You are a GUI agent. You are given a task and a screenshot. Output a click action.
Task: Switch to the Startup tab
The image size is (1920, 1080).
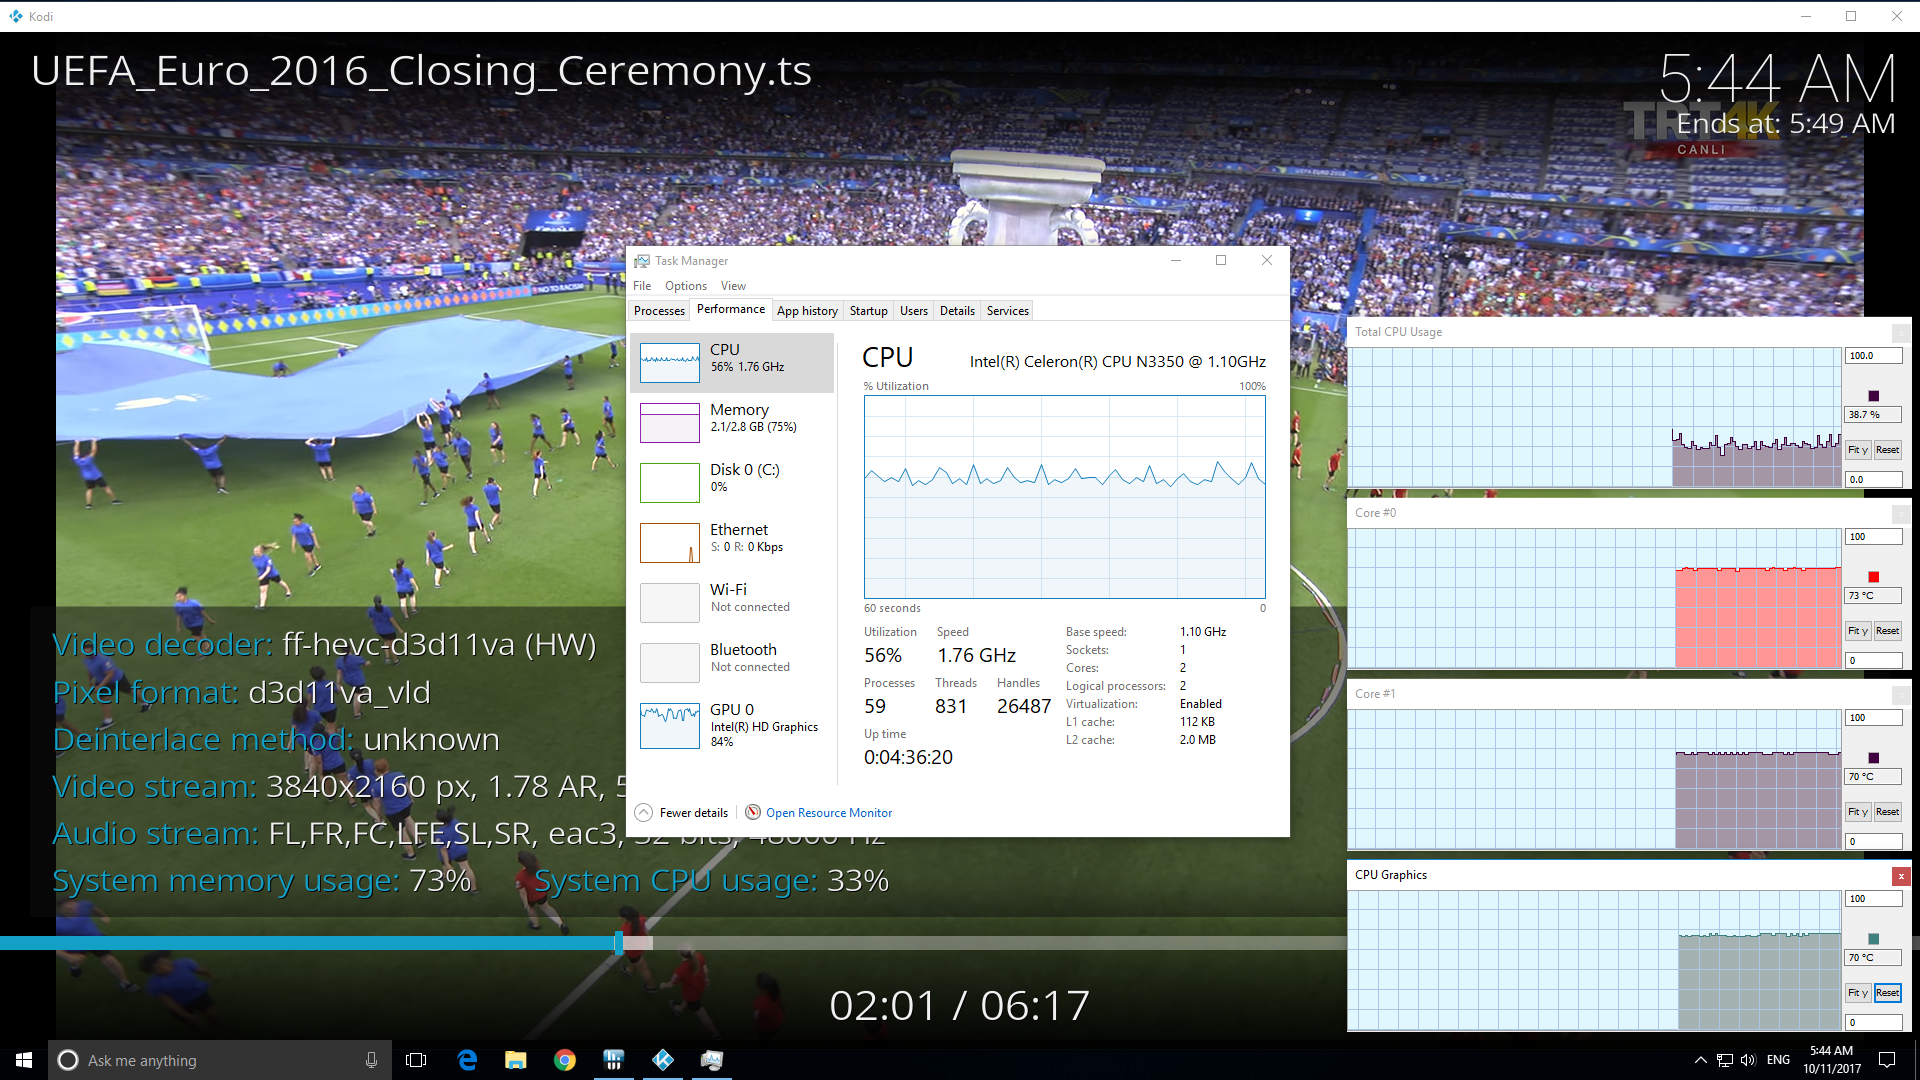pos(868,311)
